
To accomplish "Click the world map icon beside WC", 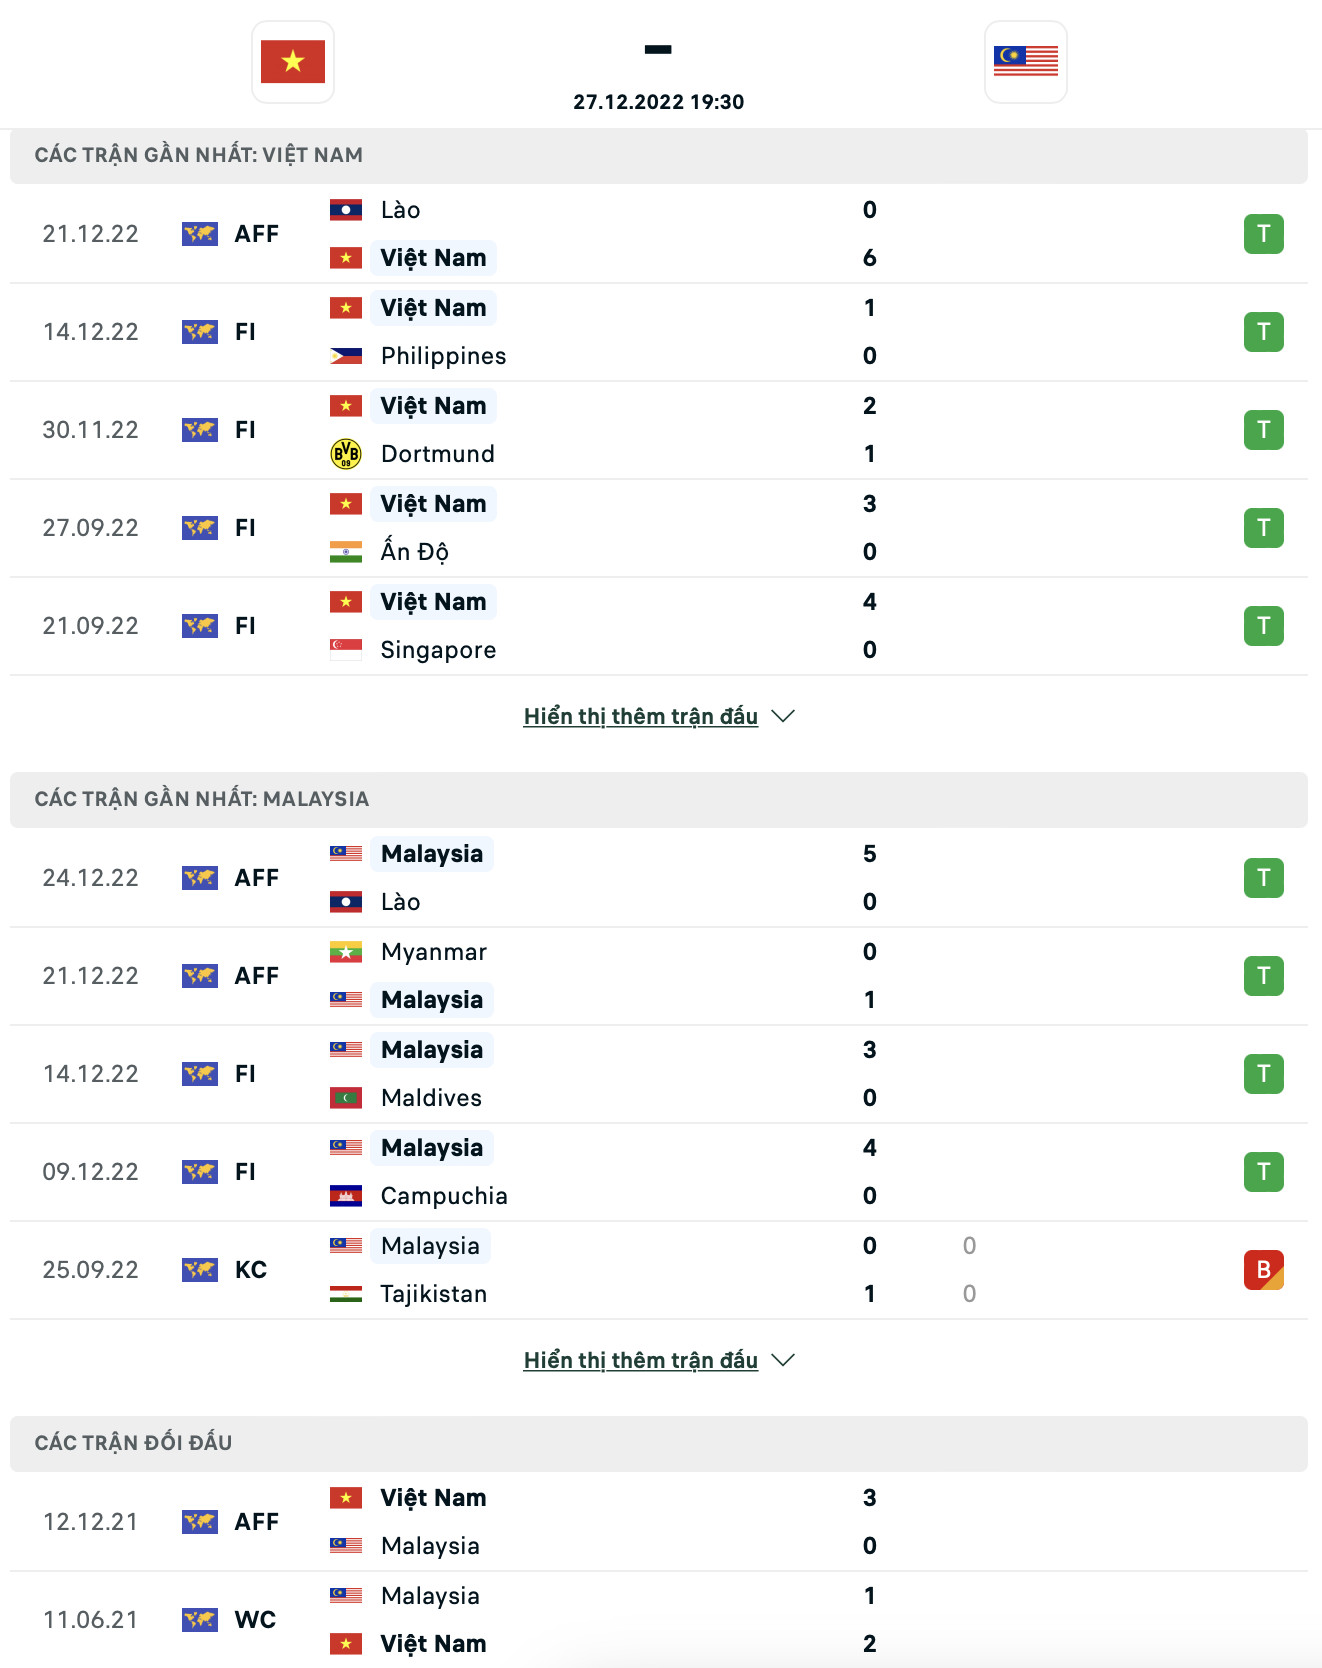I will click(200, 1620).
